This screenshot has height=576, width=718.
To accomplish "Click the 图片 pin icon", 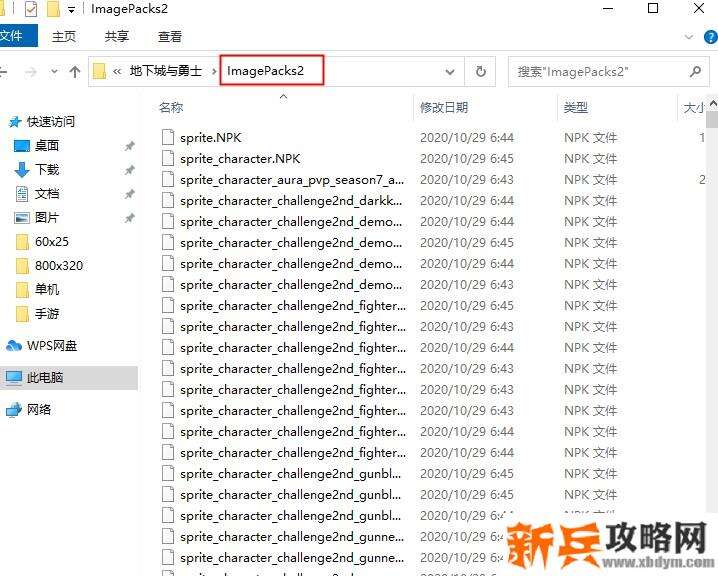I will pos(130,218).
